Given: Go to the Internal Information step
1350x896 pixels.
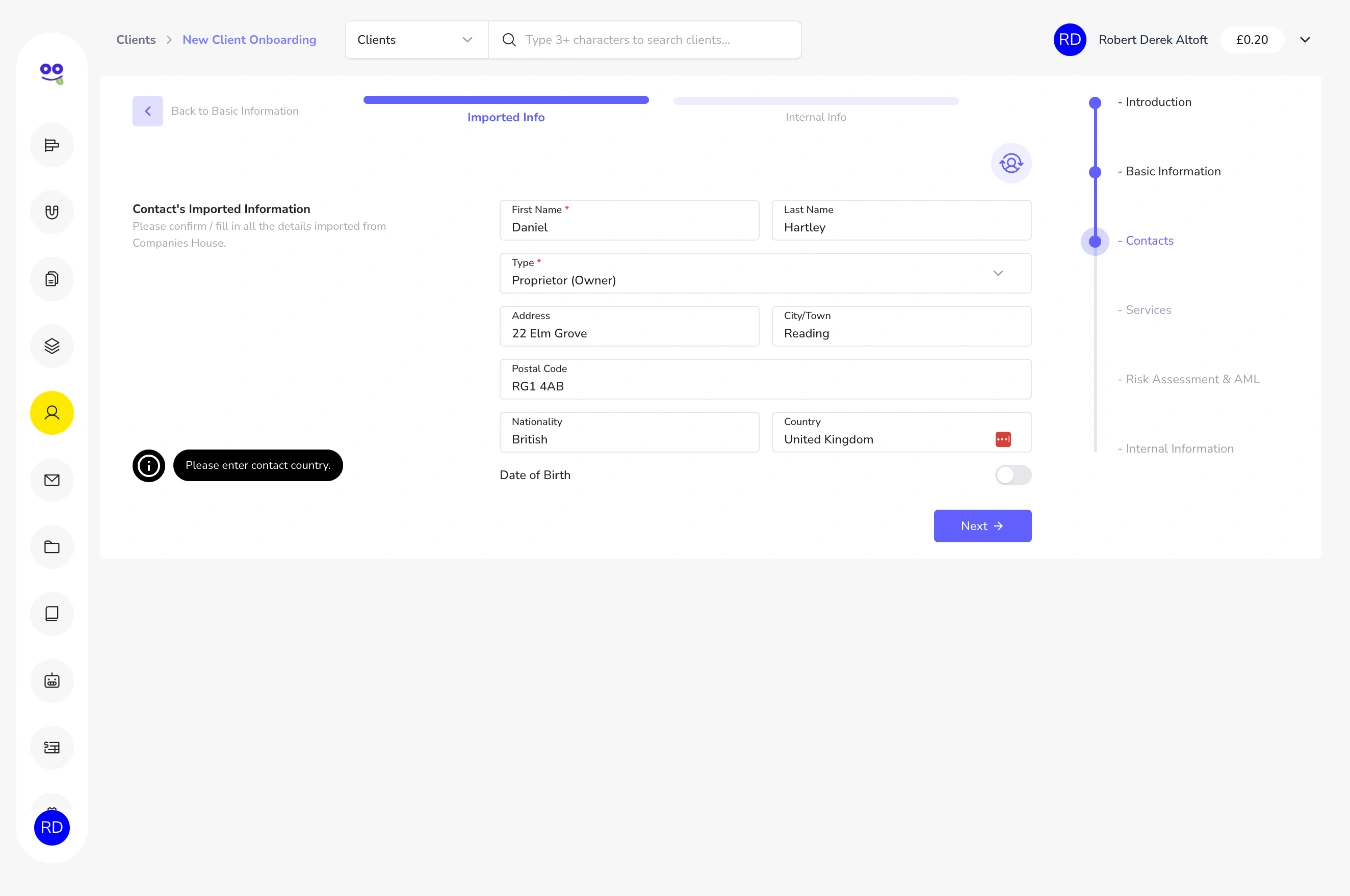Looking at the screenshot, I should coord(1176,449).
